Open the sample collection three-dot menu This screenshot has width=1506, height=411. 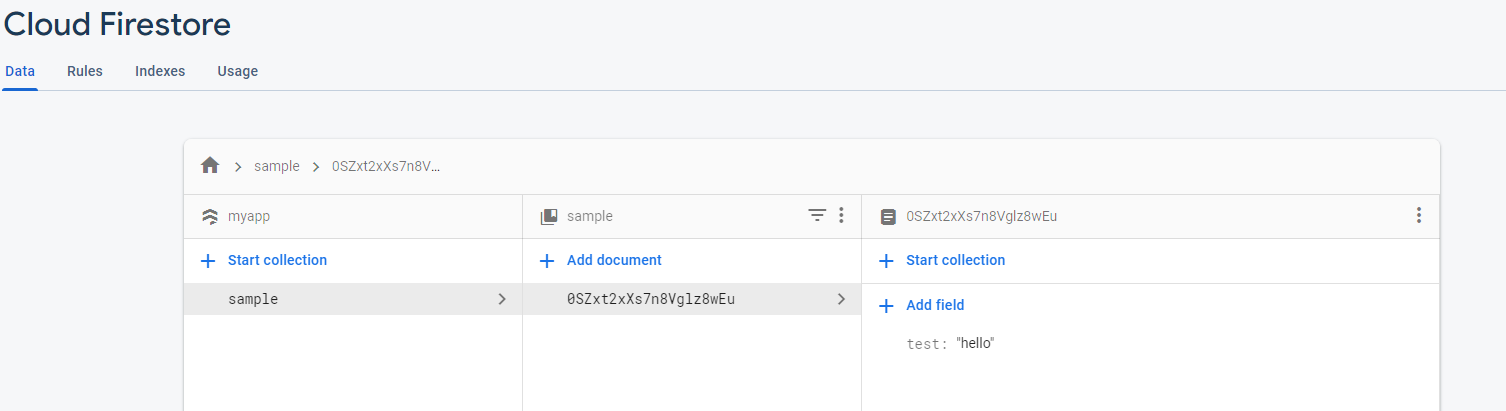coord(841,215)
